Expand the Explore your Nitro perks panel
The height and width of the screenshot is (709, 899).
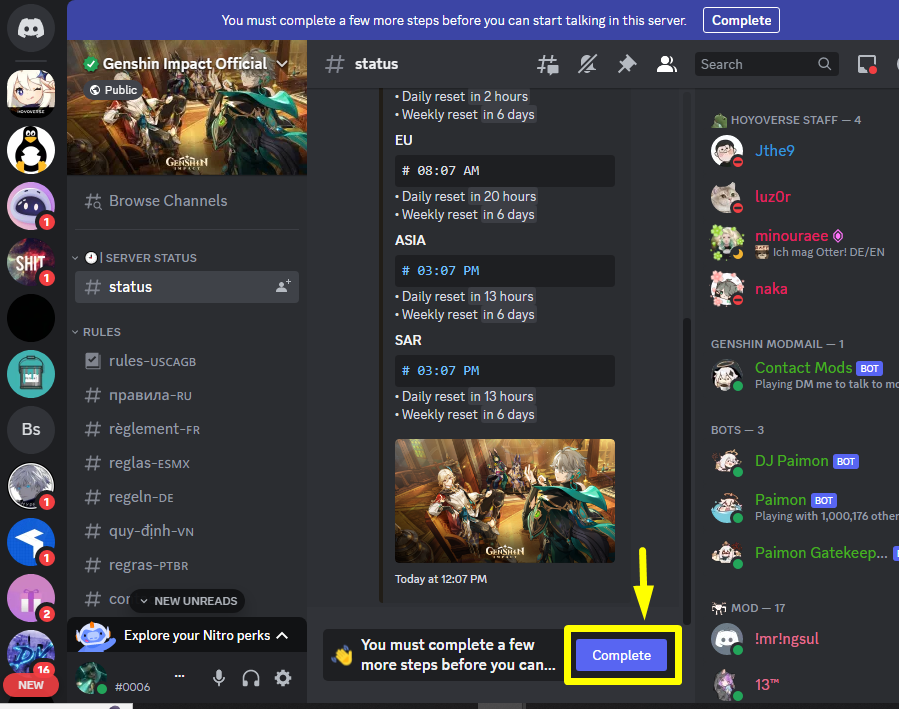pos(187,636)
